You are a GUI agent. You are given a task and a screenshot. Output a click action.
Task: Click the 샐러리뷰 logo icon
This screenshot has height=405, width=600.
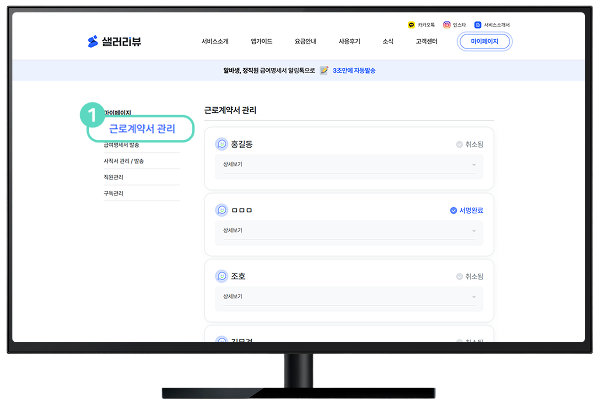coord(93,41)
